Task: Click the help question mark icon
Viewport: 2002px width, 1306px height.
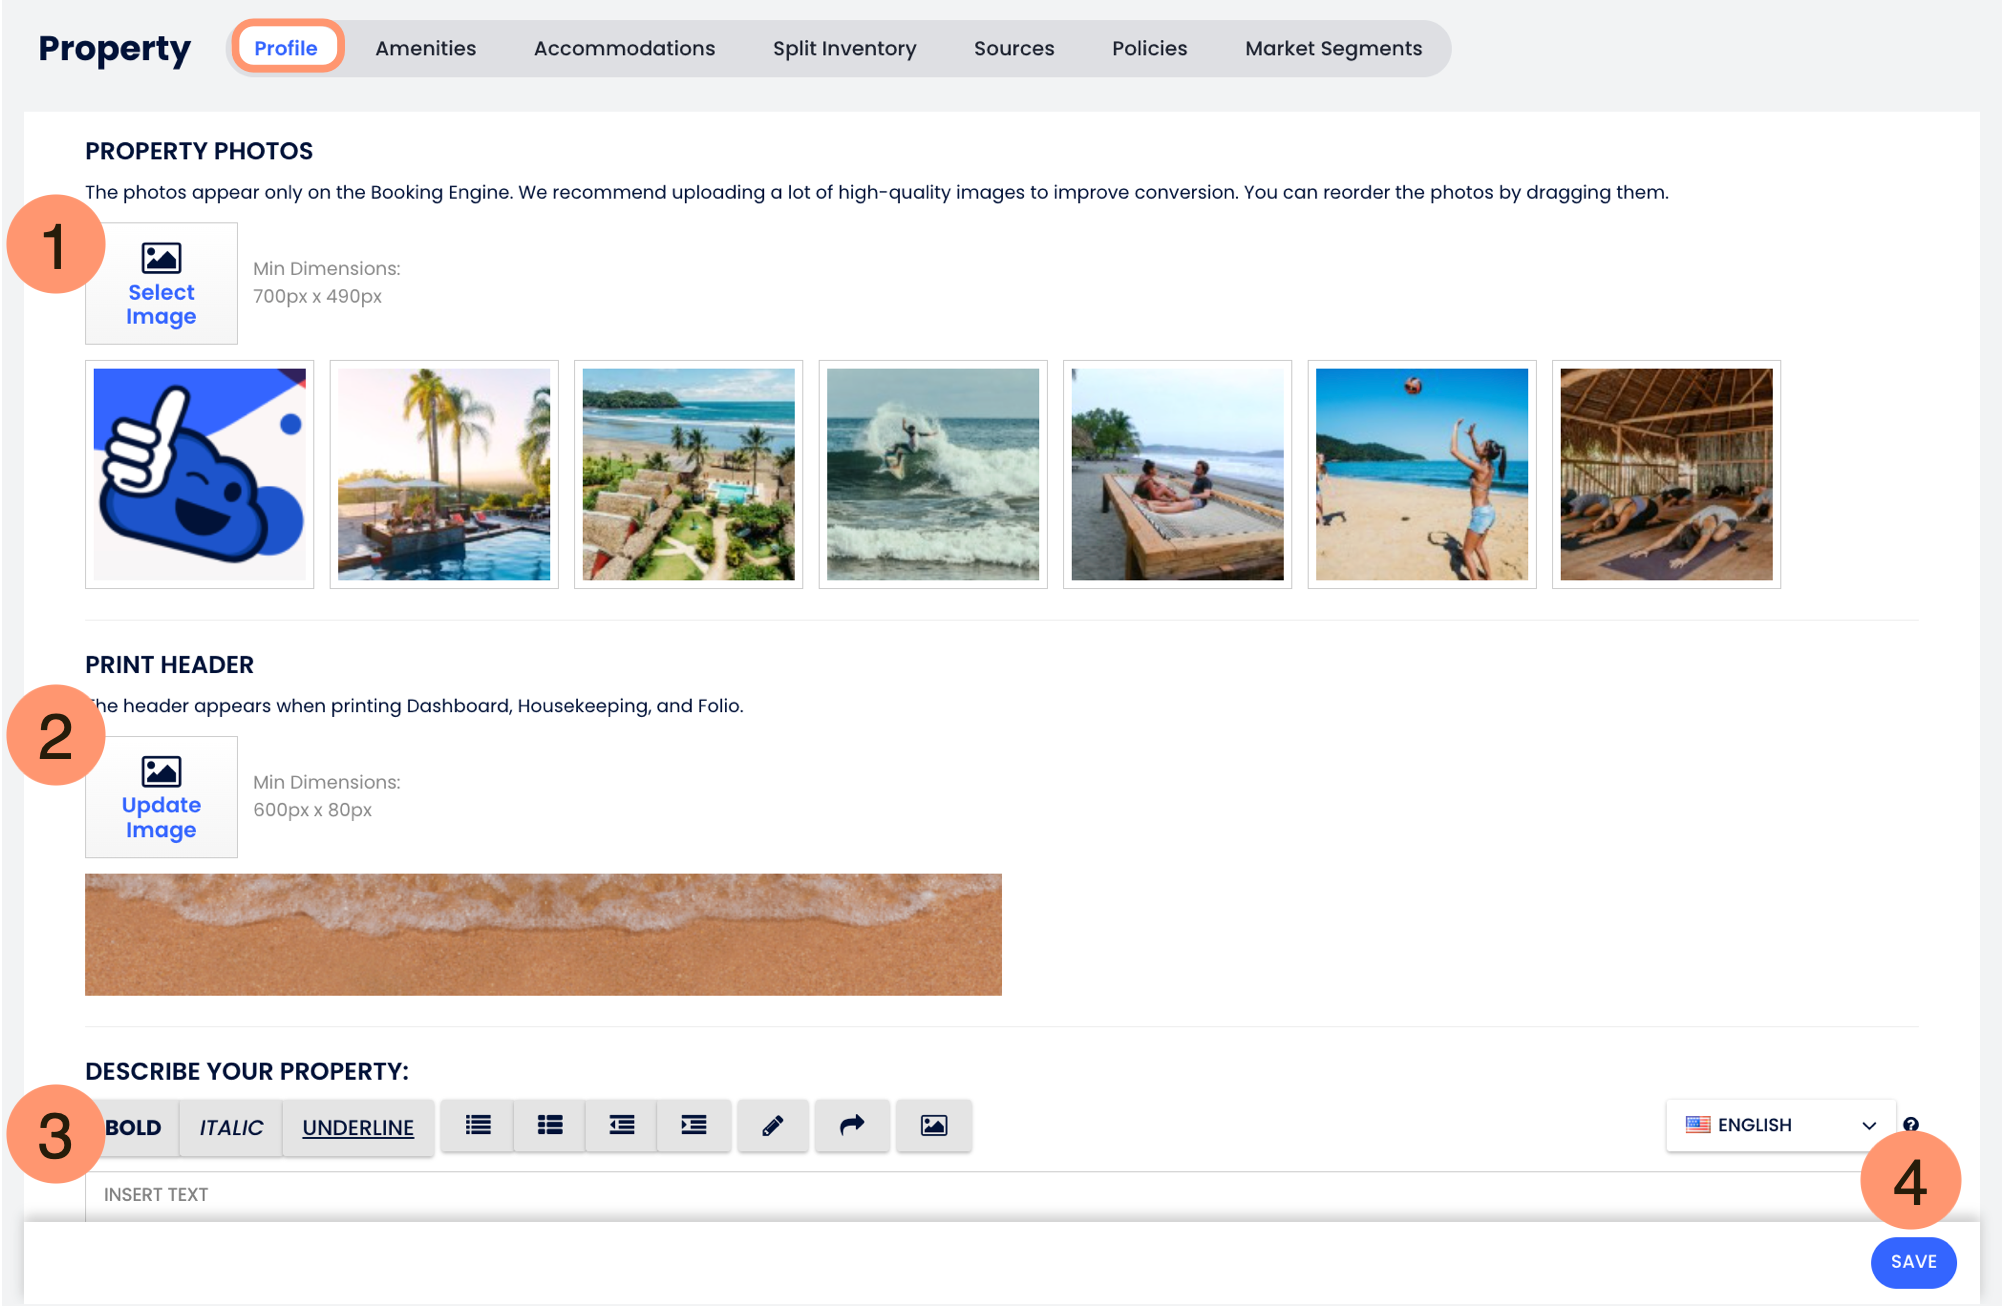Action: tap(1911, 1124)
